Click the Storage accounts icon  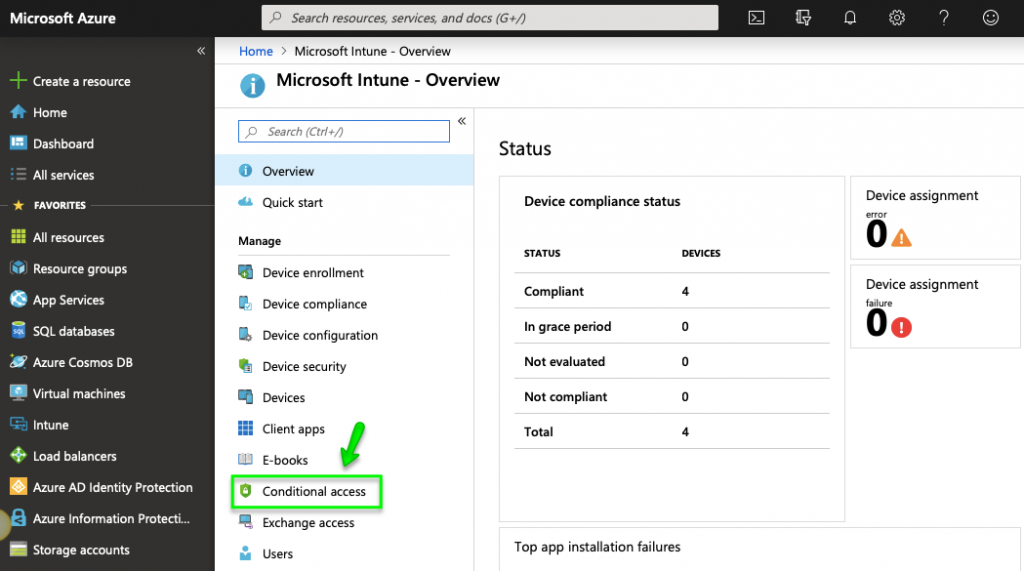click(x=18, y=549)
